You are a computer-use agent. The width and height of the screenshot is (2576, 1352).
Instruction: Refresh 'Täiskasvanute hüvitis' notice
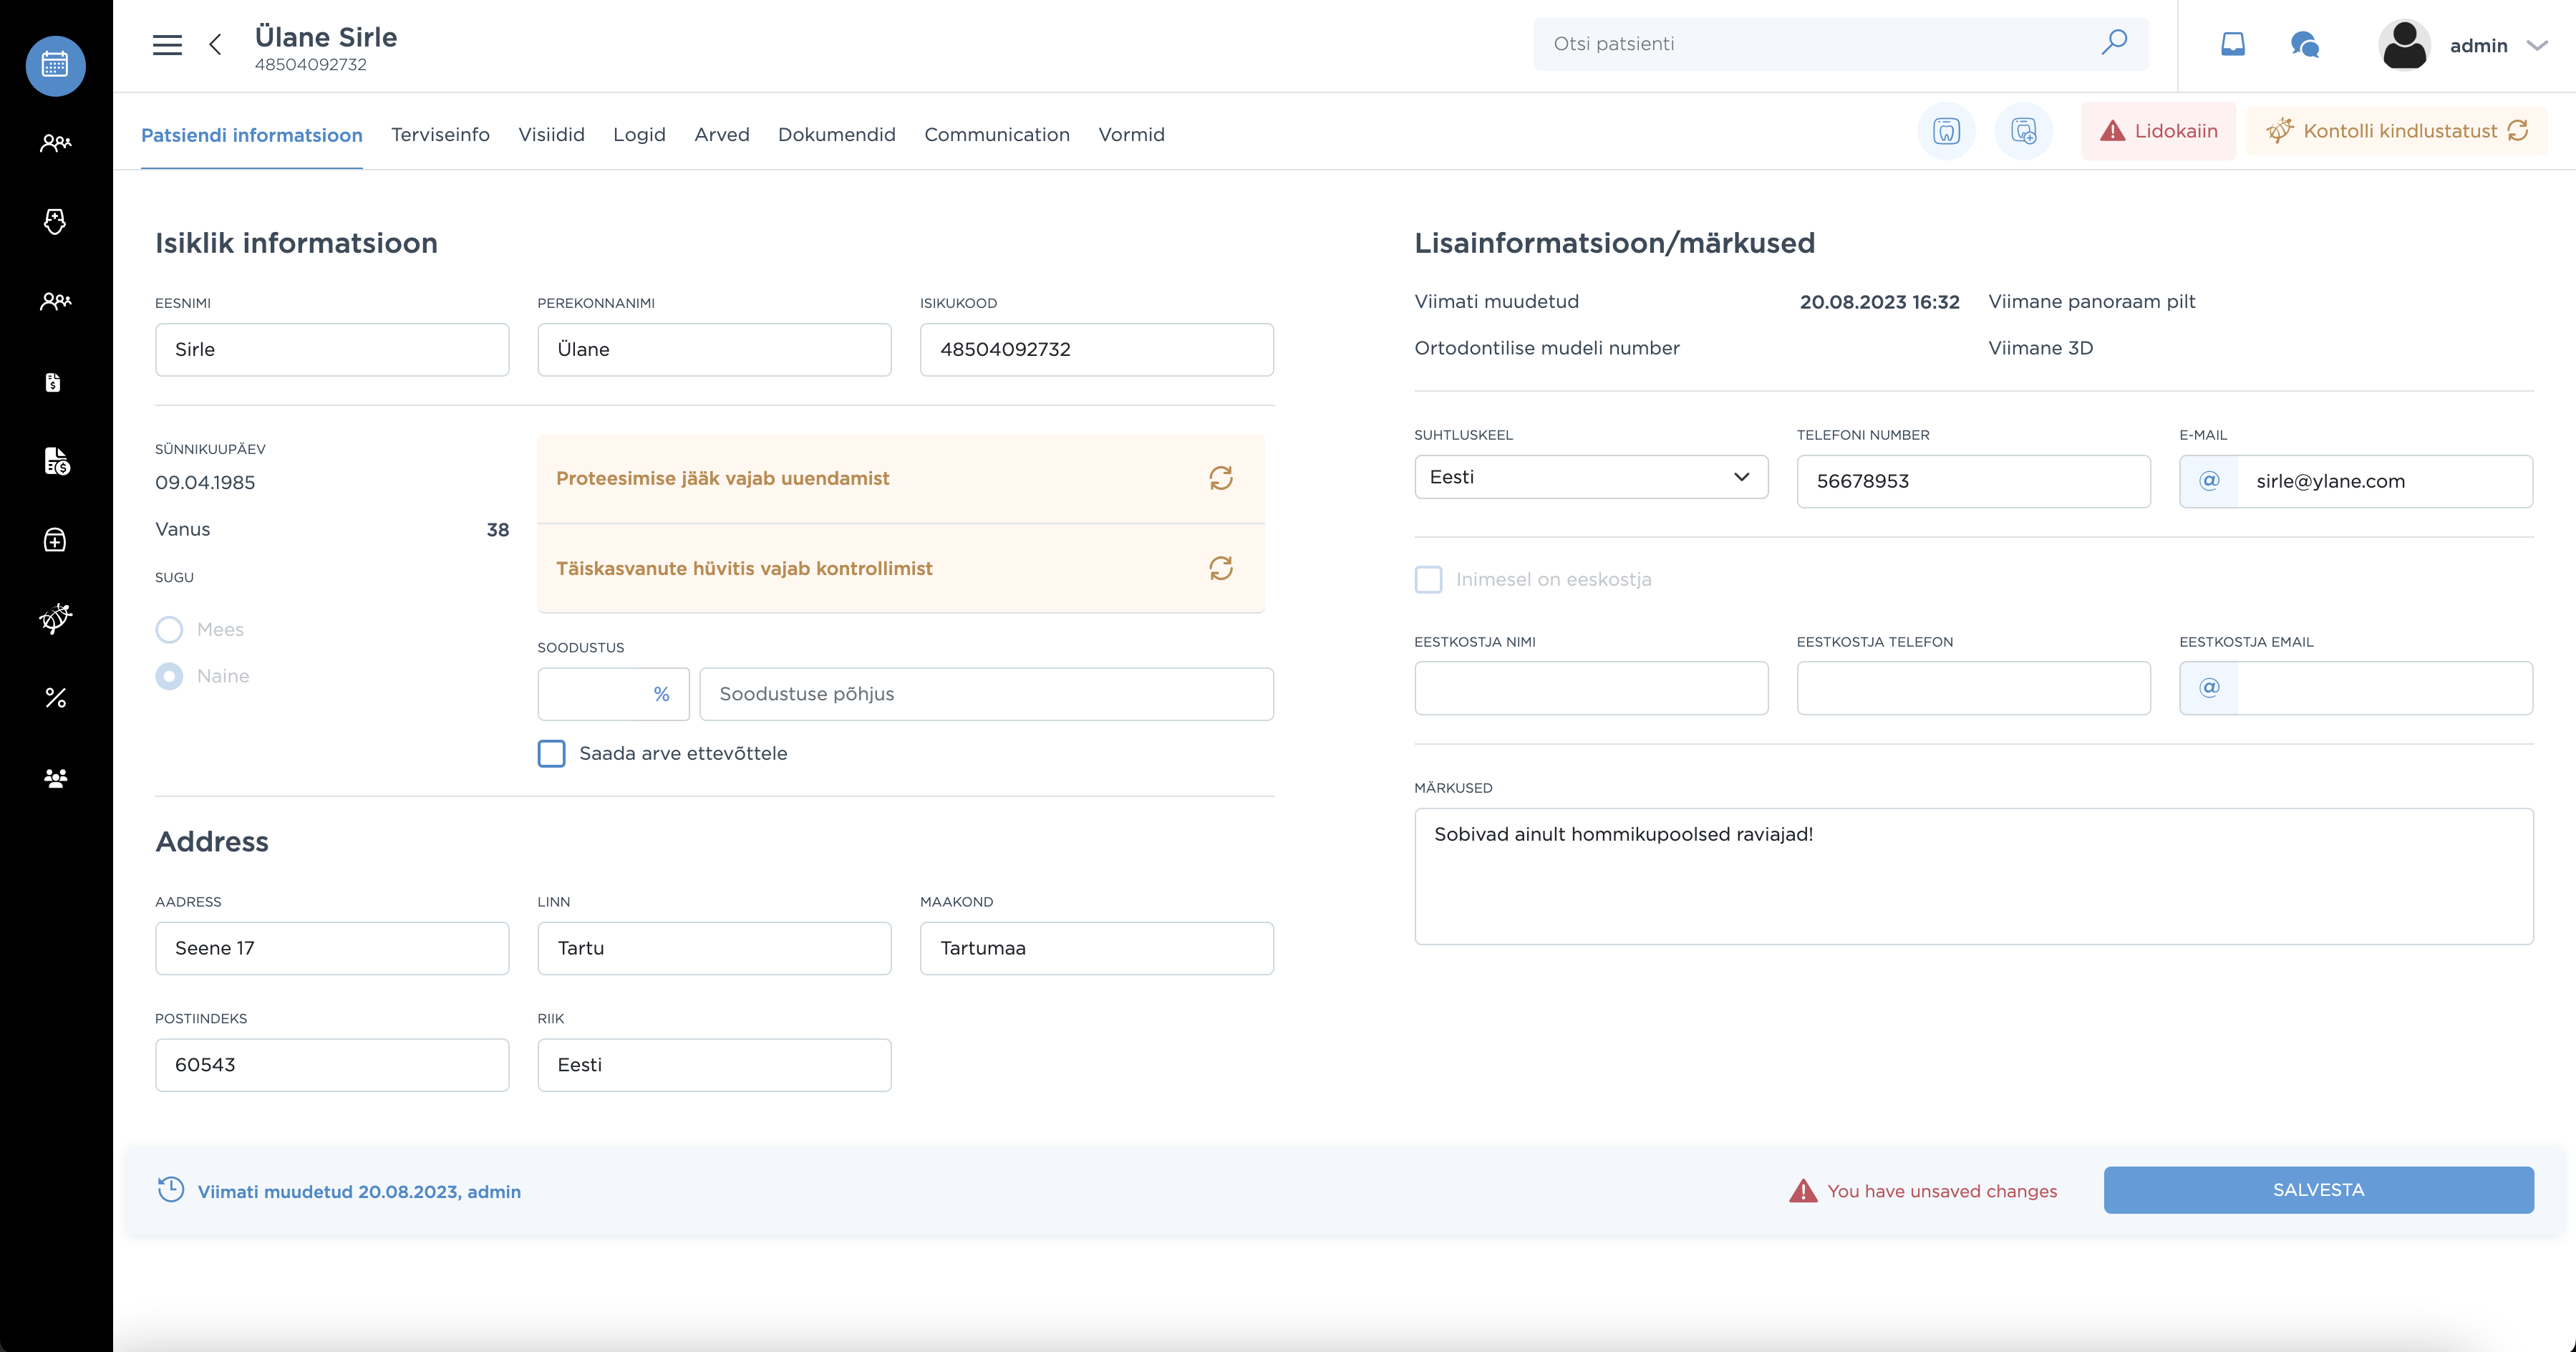coord(1220,568)
